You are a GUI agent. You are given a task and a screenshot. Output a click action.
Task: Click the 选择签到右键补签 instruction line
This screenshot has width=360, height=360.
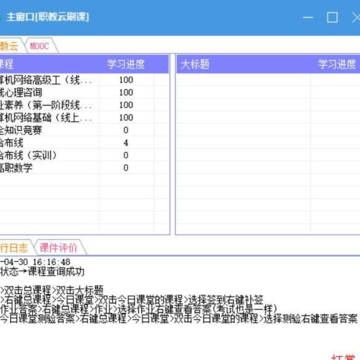133,299
